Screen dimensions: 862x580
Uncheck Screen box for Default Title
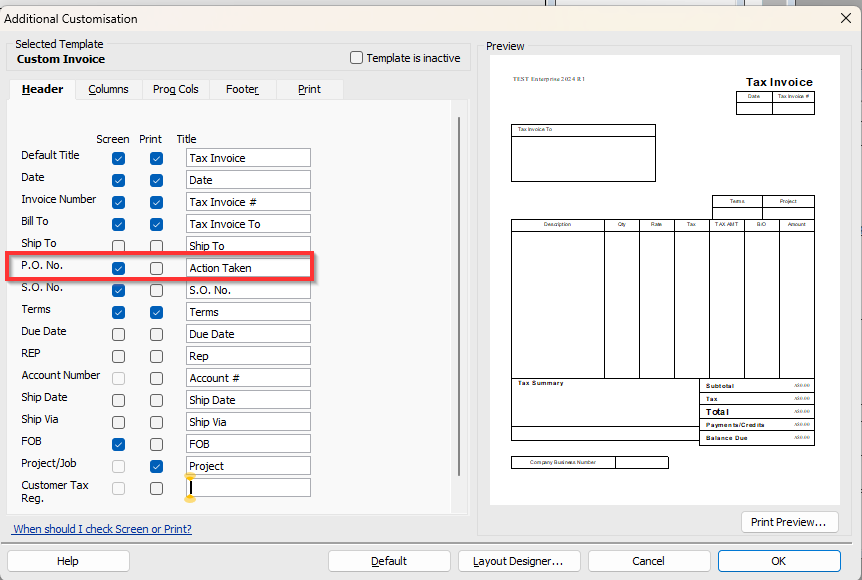pos(118,158)
